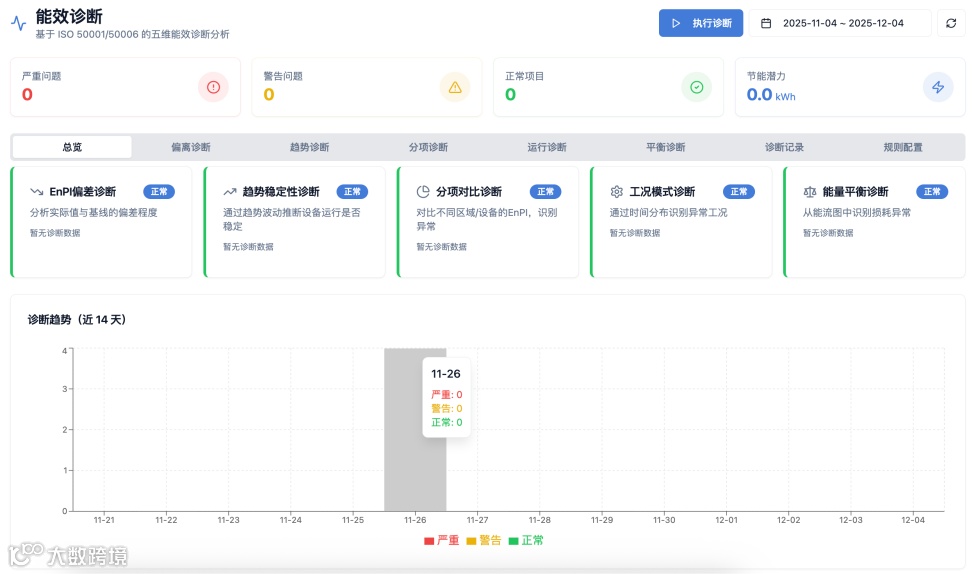Select the 运行诊断 tab

pos(547,147)
